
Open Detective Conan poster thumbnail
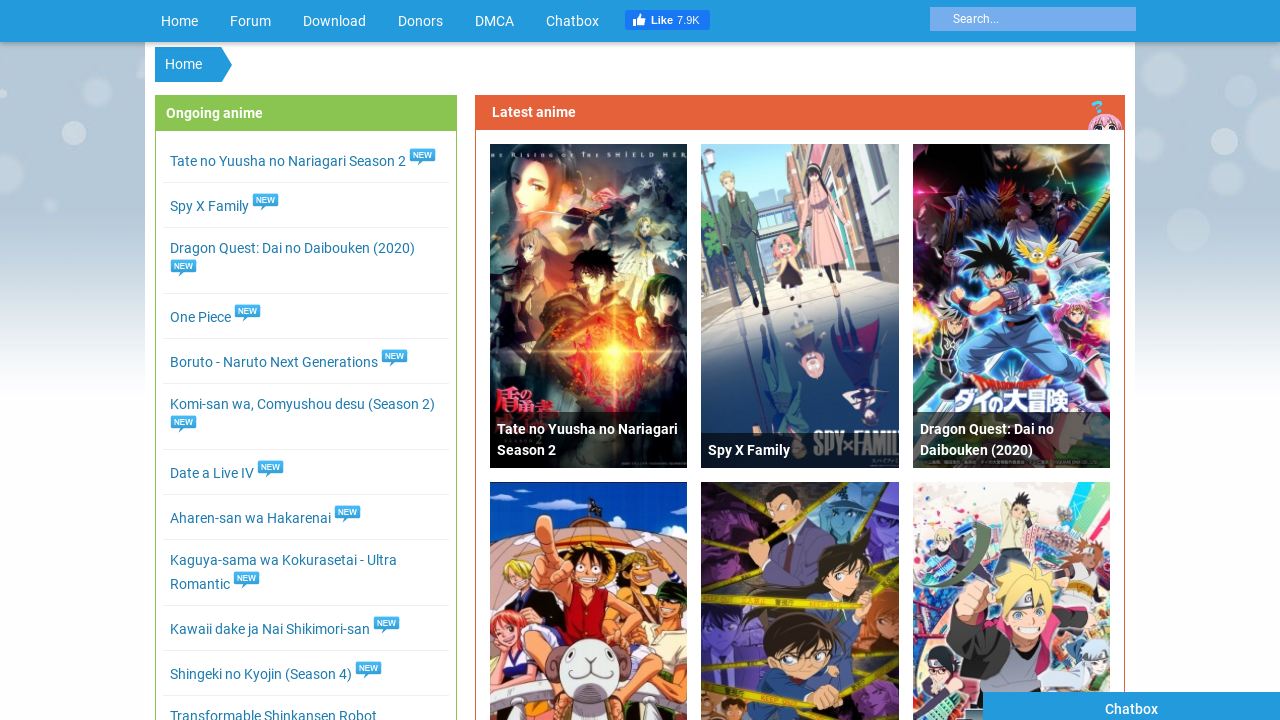tap(800, 601)
